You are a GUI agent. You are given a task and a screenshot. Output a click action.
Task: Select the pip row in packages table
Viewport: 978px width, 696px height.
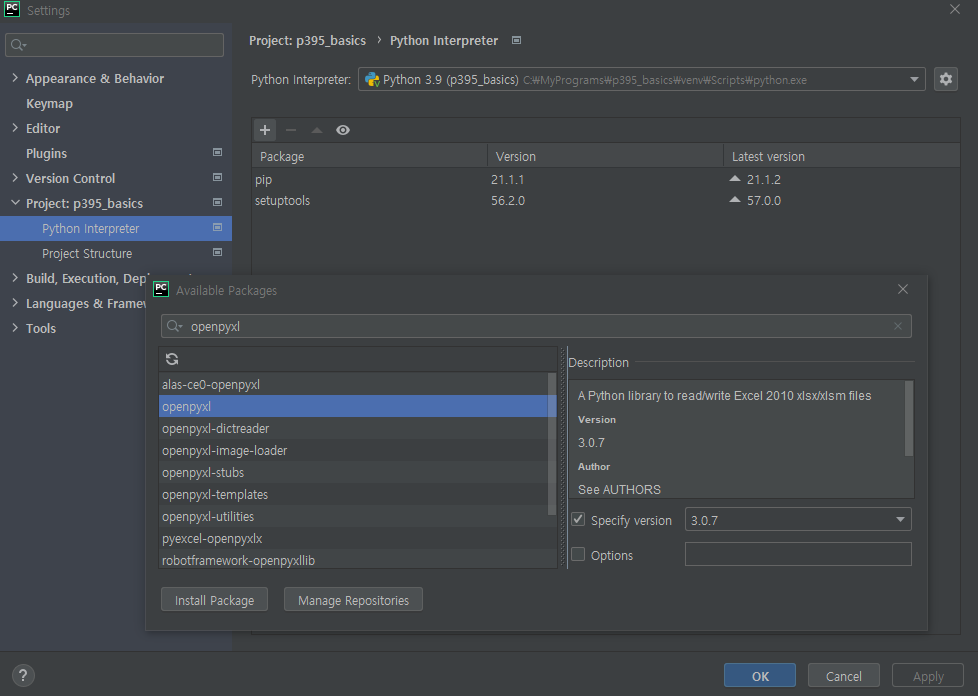tap(605, 179)
